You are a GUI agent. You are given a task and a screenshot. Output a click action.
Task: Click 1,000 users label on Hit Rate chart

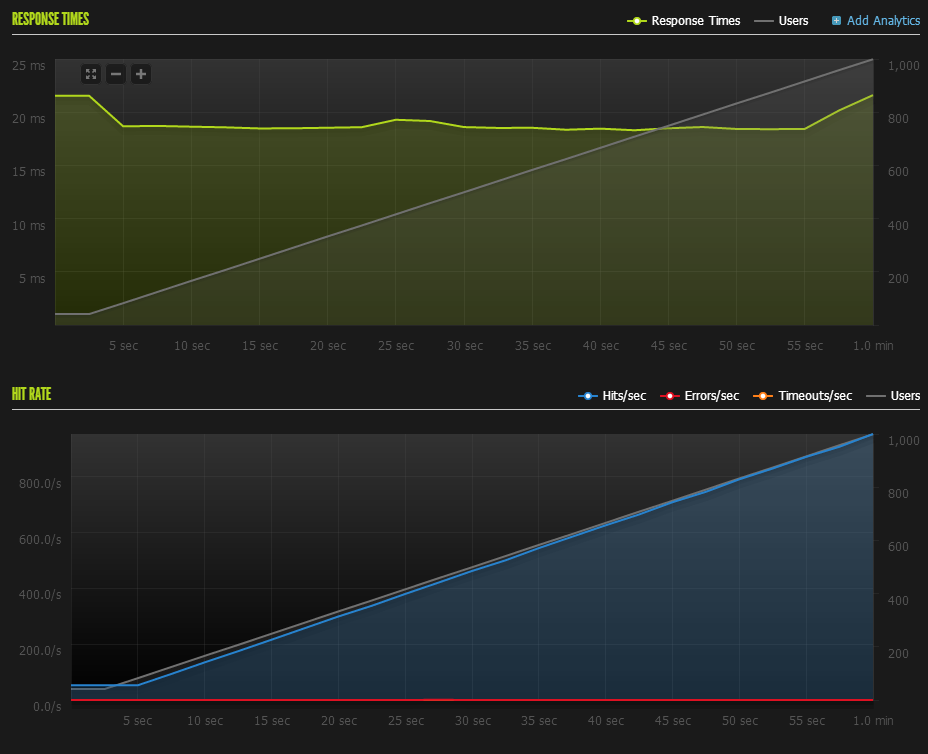(x=904, y=440)
